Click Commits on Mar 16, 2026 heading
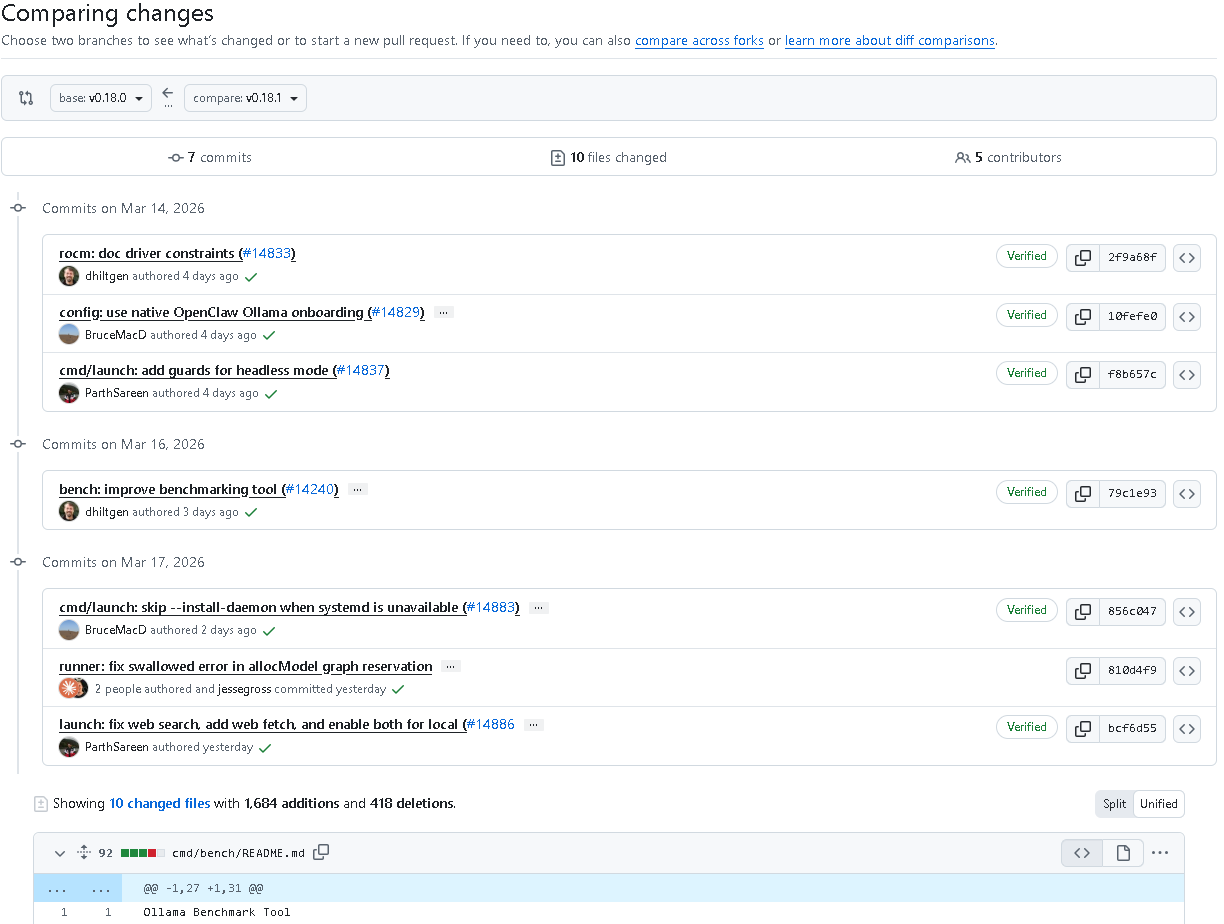Screen dimensions: 1224x924 point(123,444)
